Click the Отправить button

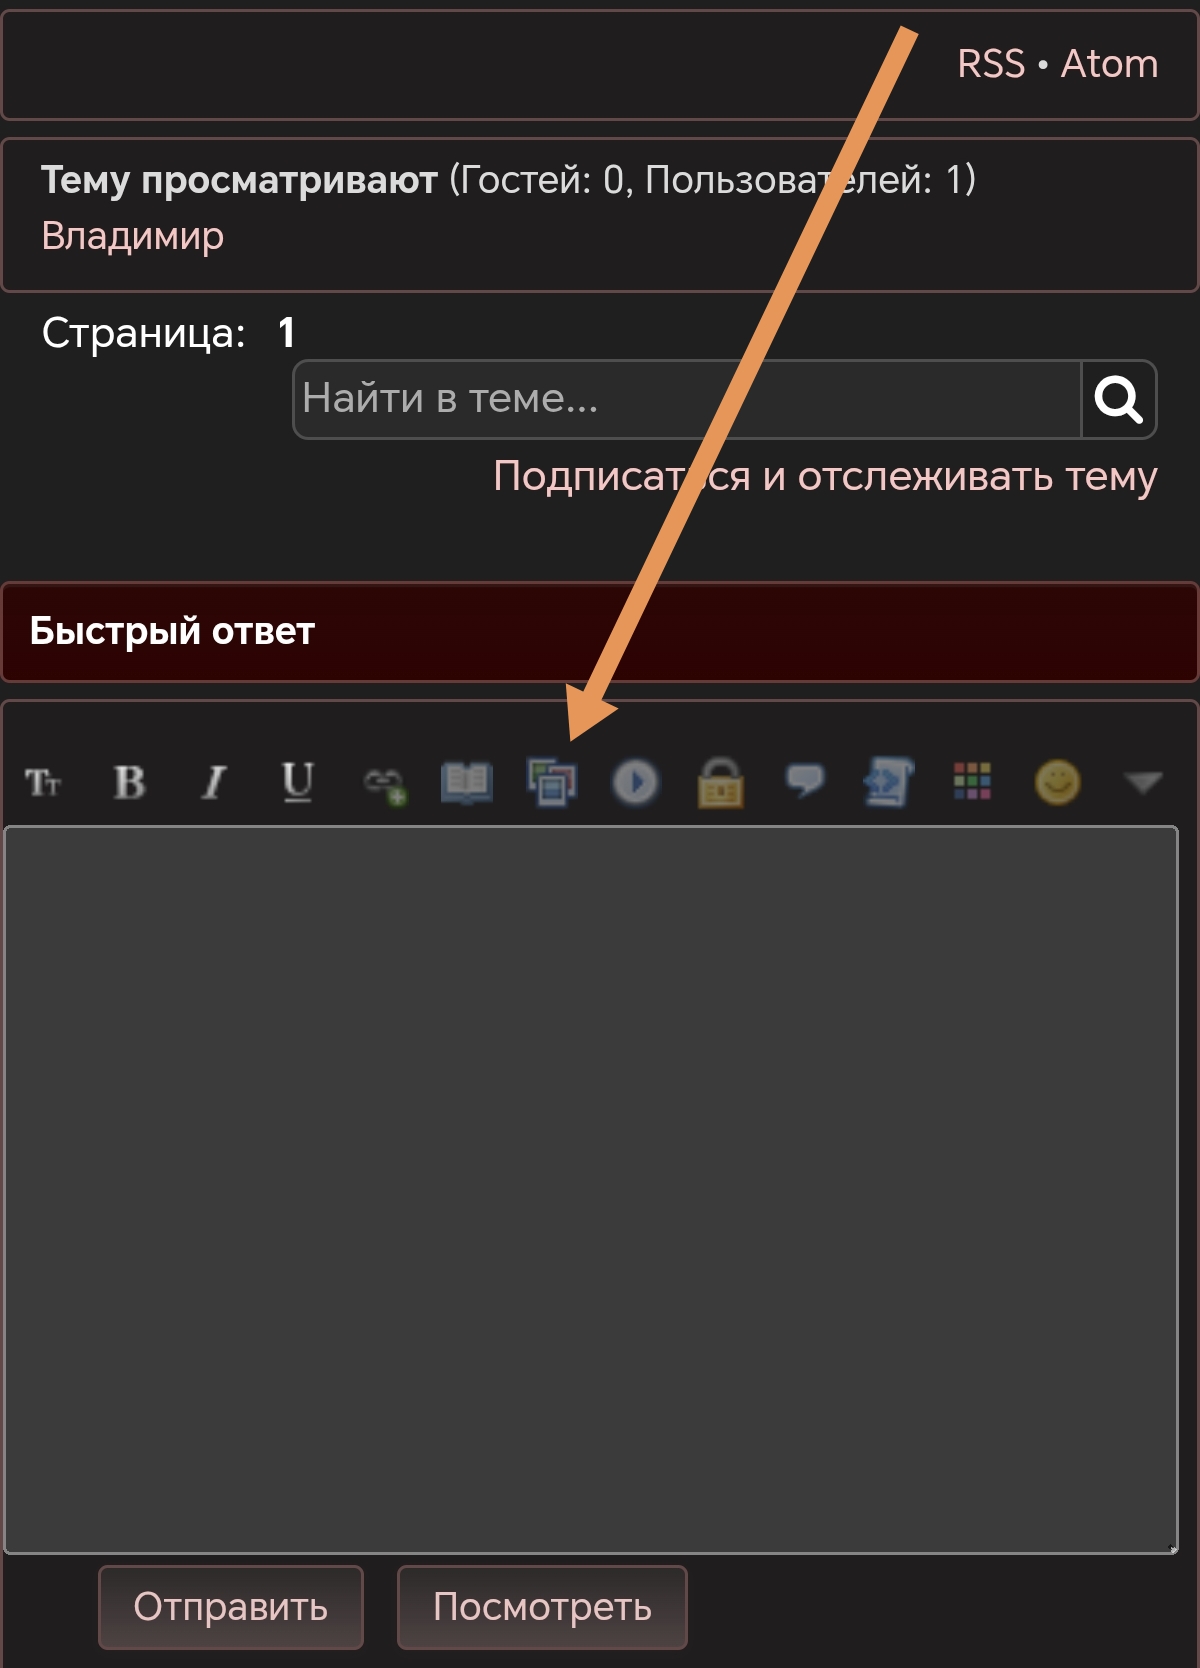(x=231, y=1607)
